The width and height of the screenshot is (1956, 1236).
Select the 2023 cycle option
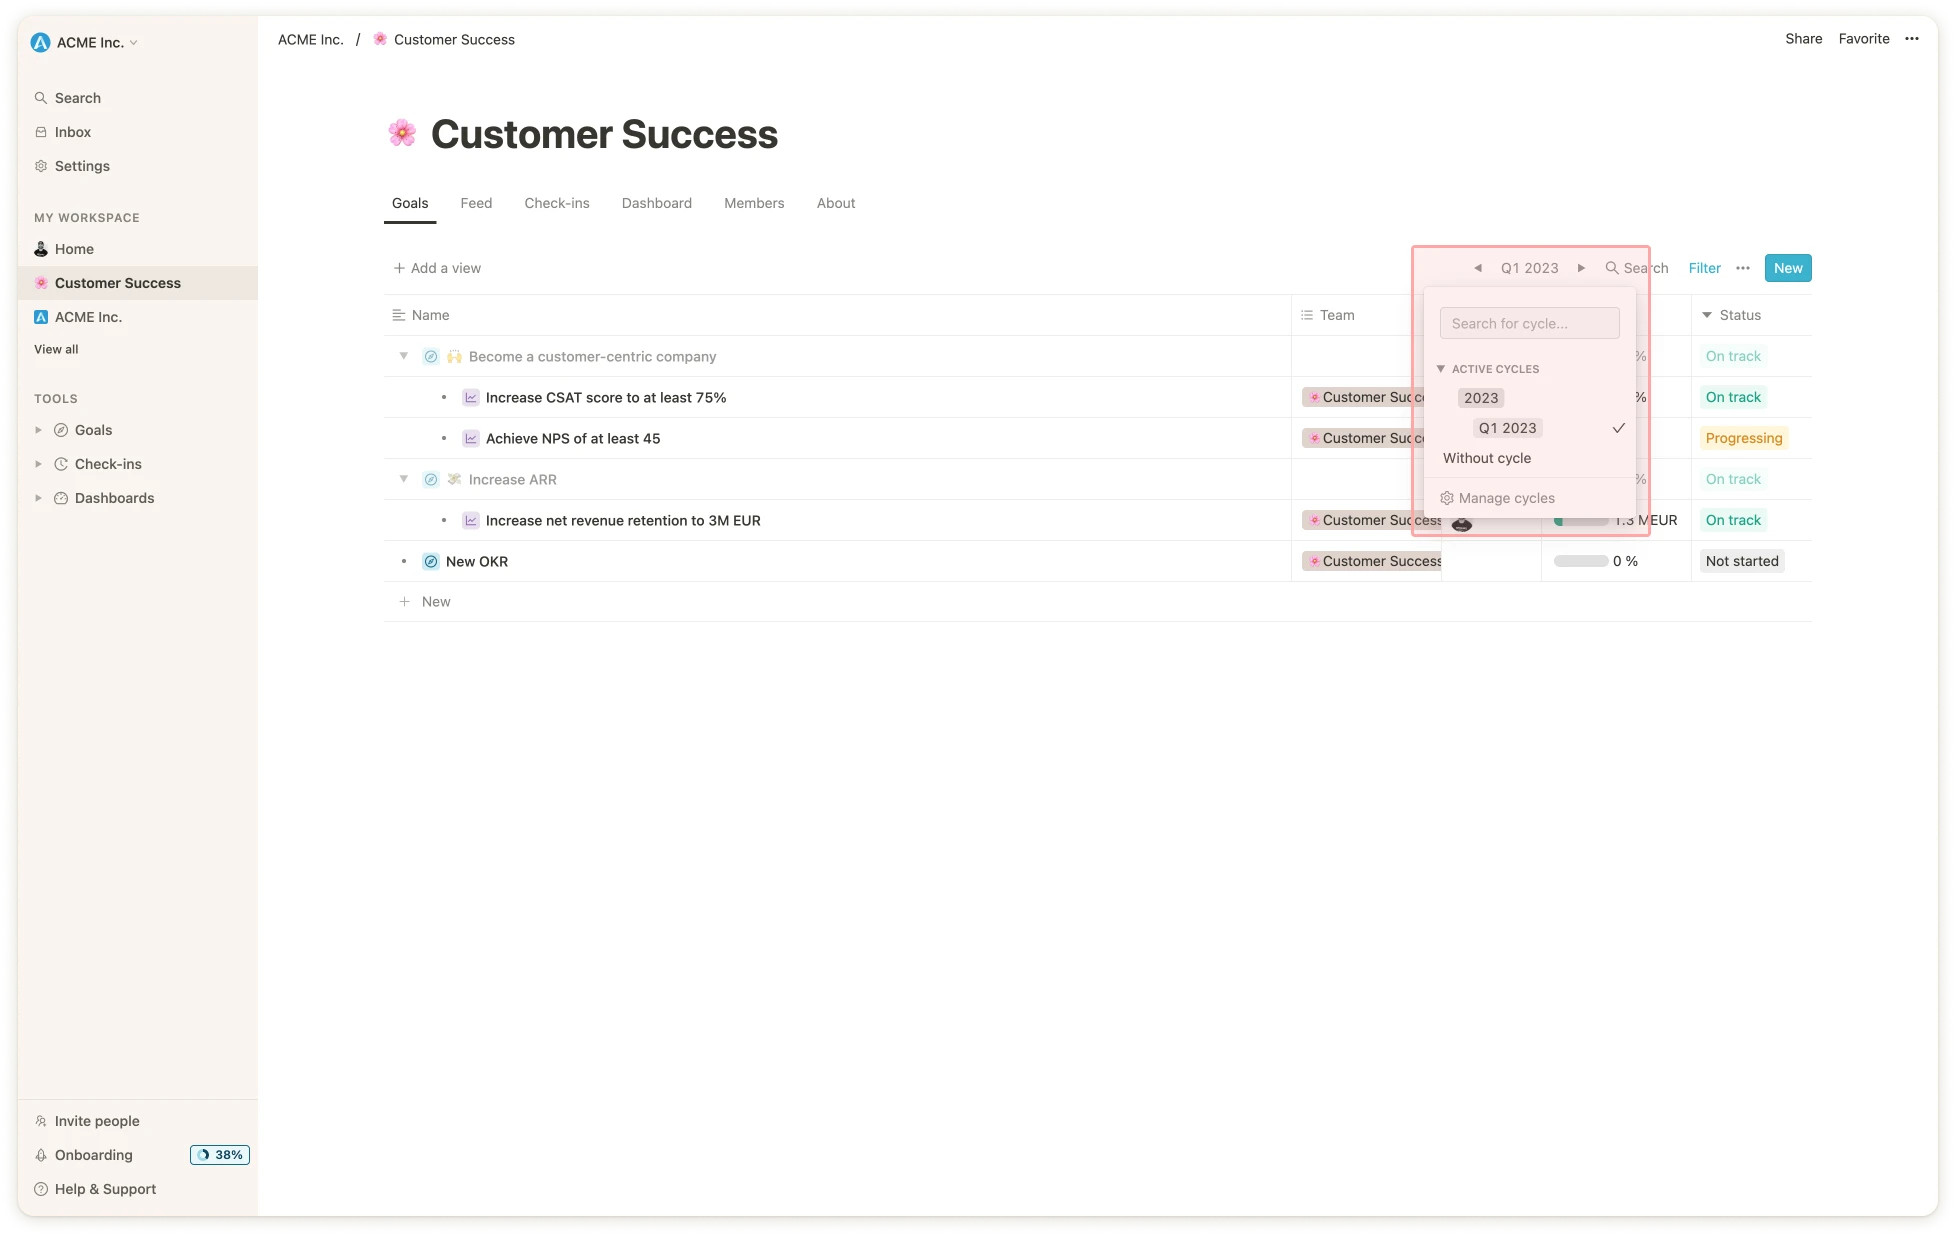coord(1481,398)
